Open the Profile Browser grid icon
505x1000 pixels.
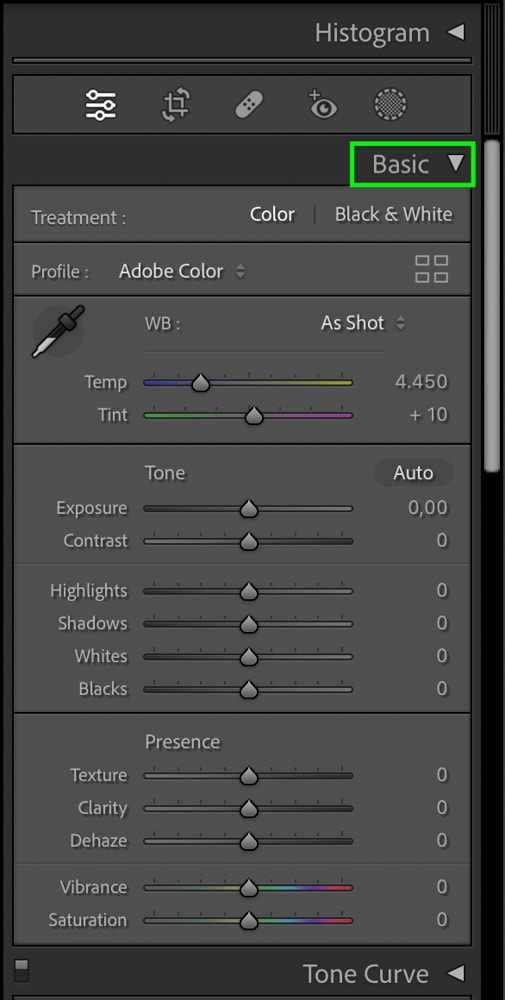(x=432, y=269)
